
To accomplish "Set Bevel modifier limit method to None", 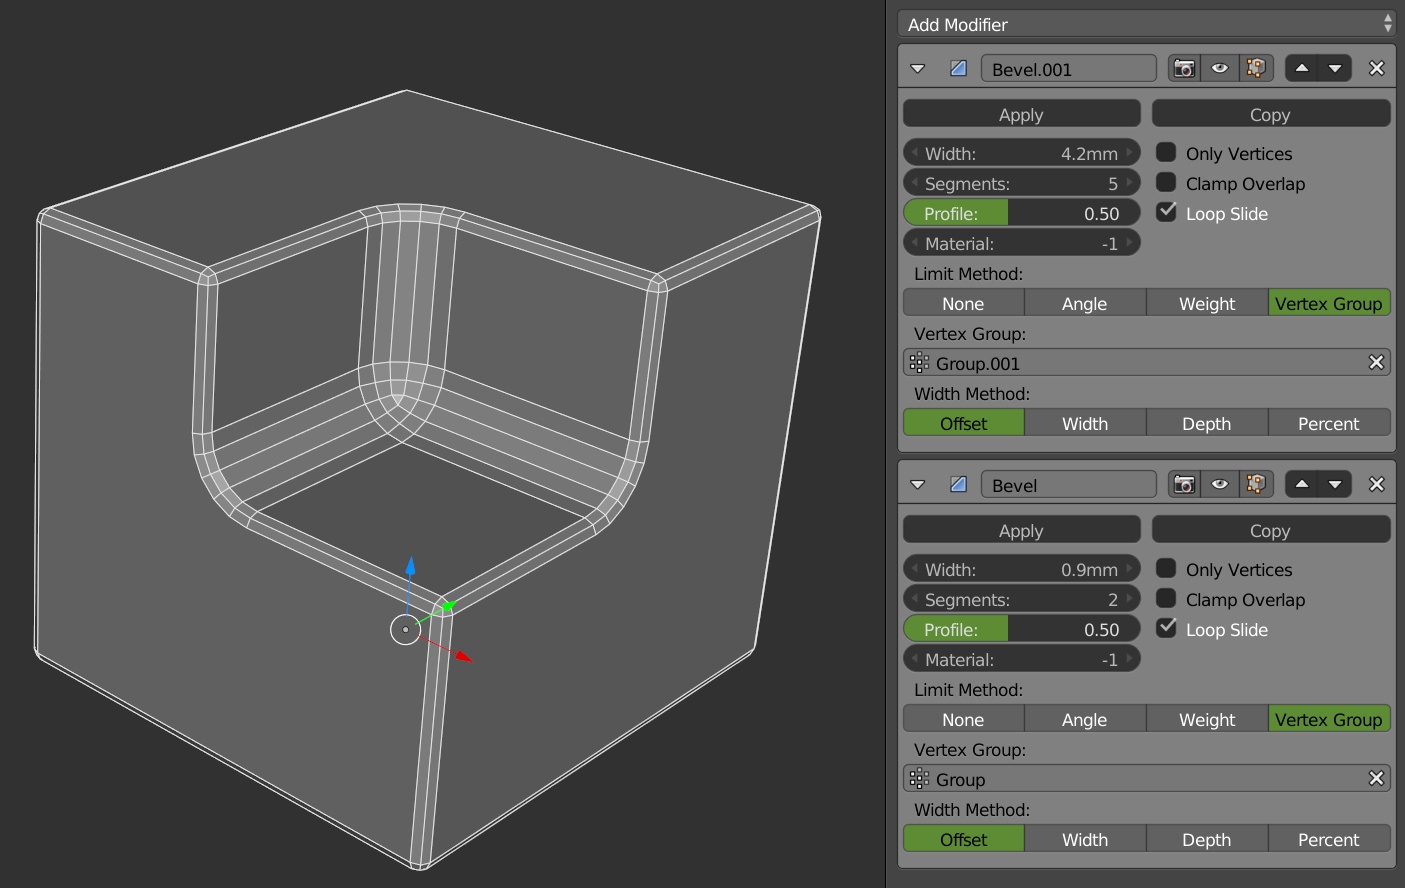I will (x=963, y=719).
